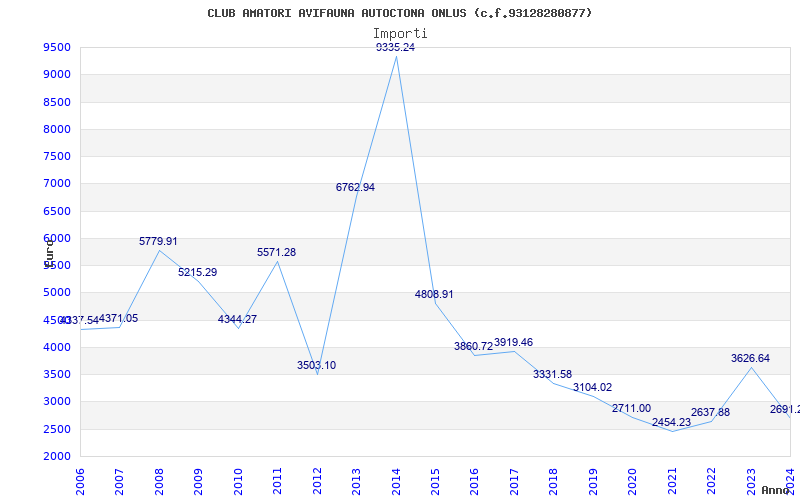
Task: Click the 2013 year axis label
Action: click(x=357, y=482)
